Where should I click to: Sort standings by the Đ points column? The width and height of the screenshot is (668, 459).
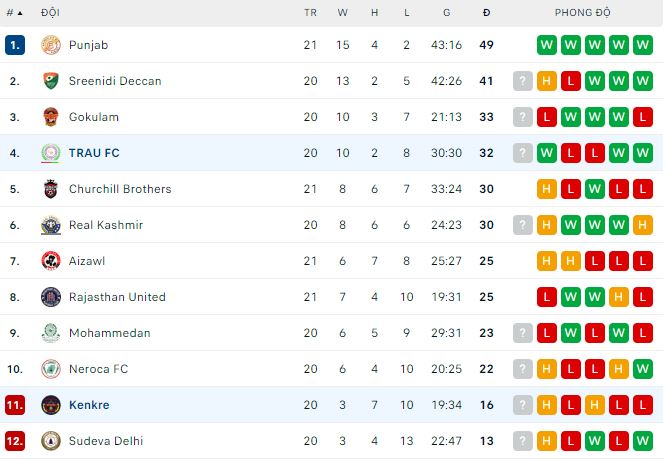[487, 13]
